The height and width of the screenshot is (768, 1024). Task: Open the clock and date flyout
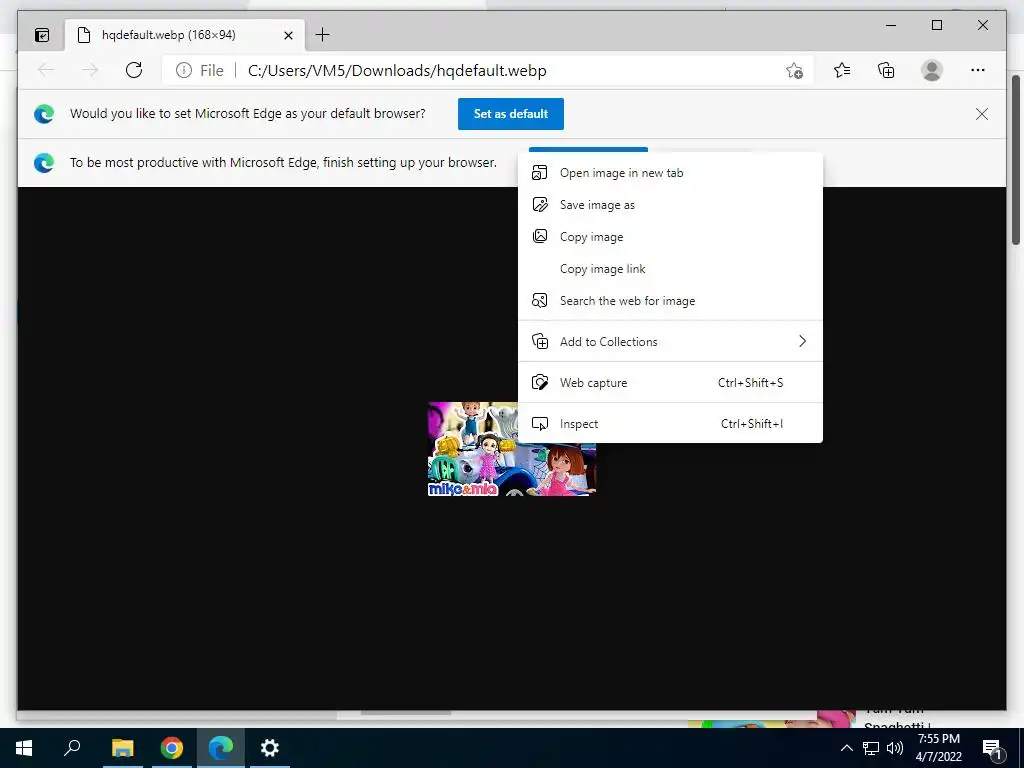[938, 748]
